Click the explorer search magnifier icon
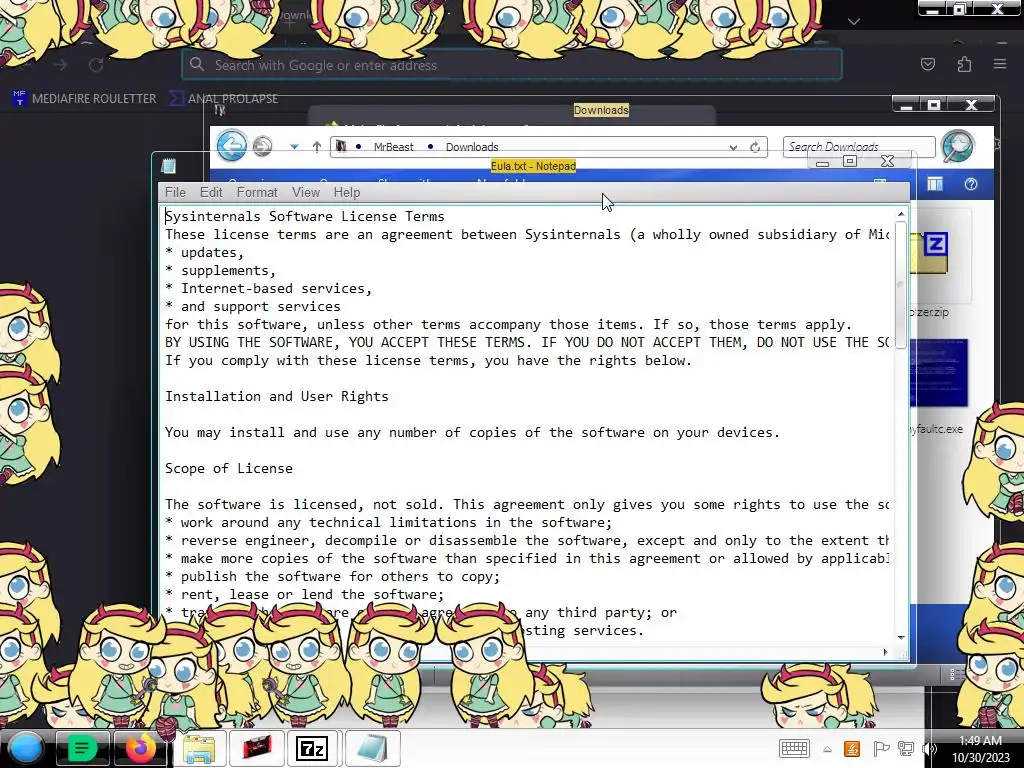The width and height of the screenshot is (1024, 768). click(x=958, y=146)
